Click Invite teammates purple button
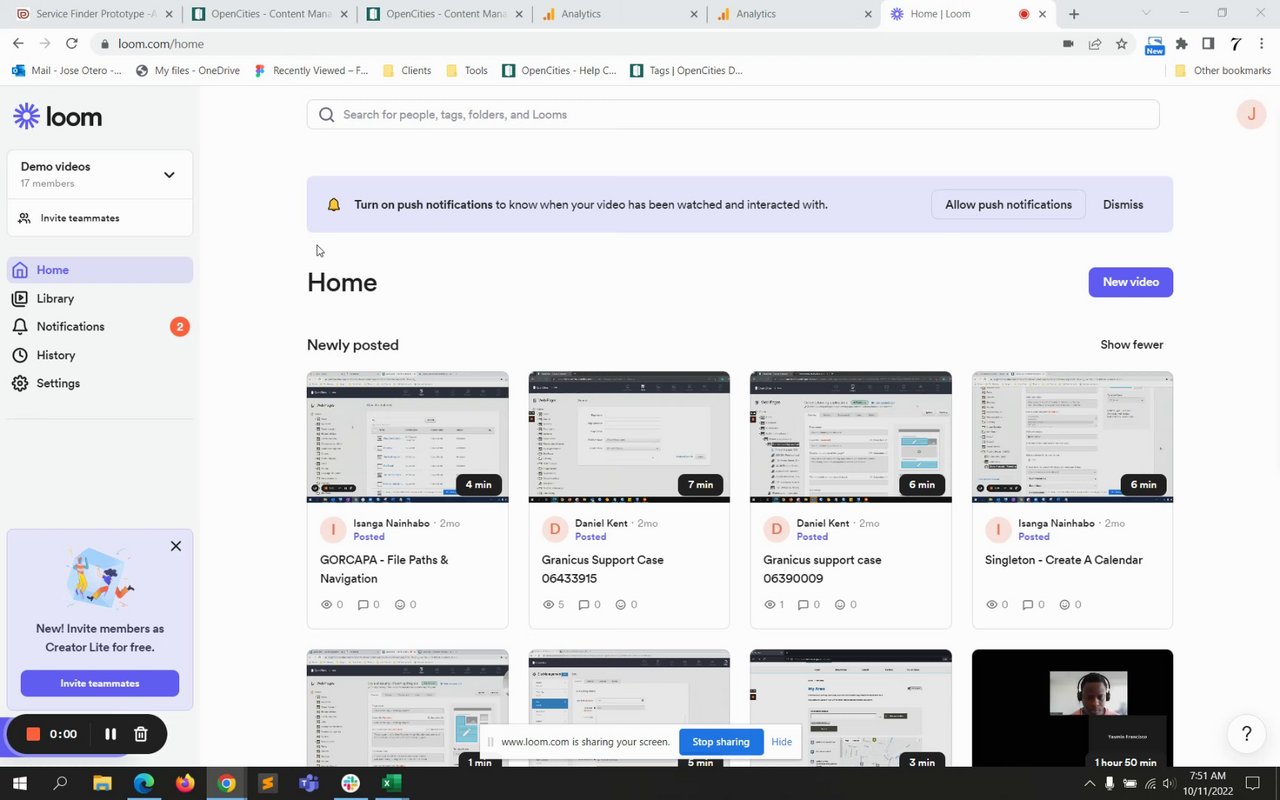The height and width of the screenshot is (800, 1280). click(x=100, y=683)
